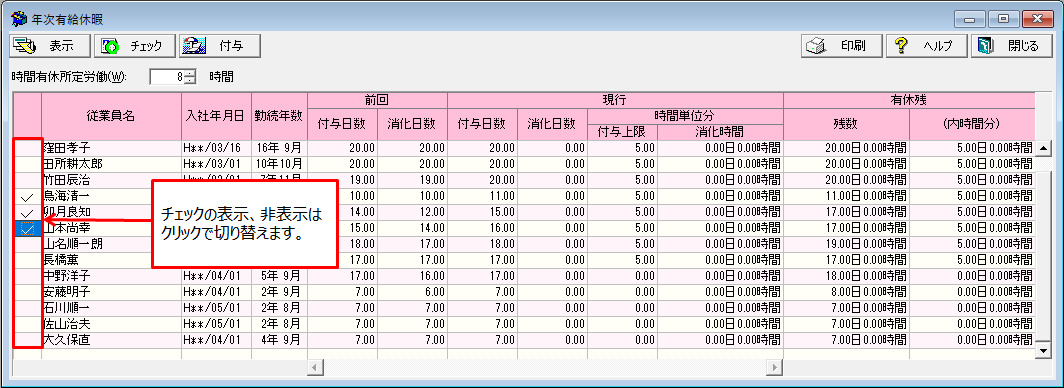Click 12.00 previous used days for 卯月良知
The height and width of the screenshot is (388, 1064).
point(412,212)
